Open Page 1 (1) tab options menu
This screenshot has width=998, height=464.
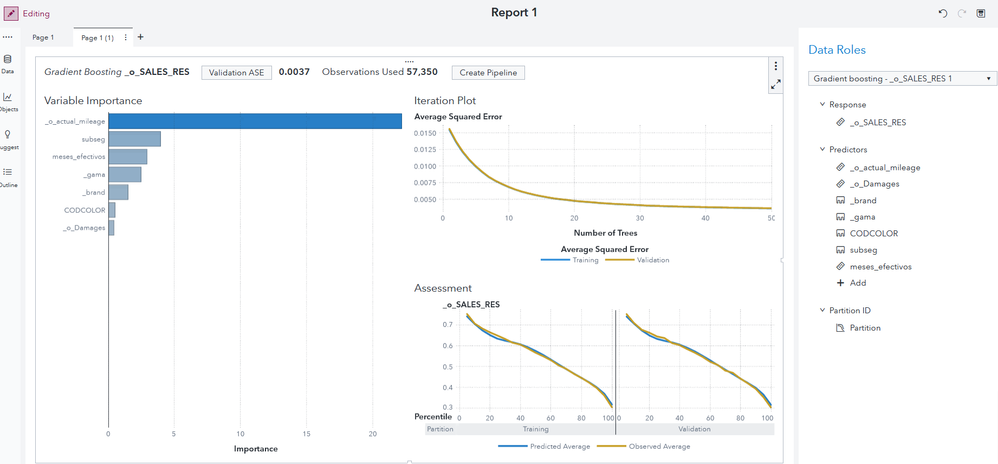125,37
